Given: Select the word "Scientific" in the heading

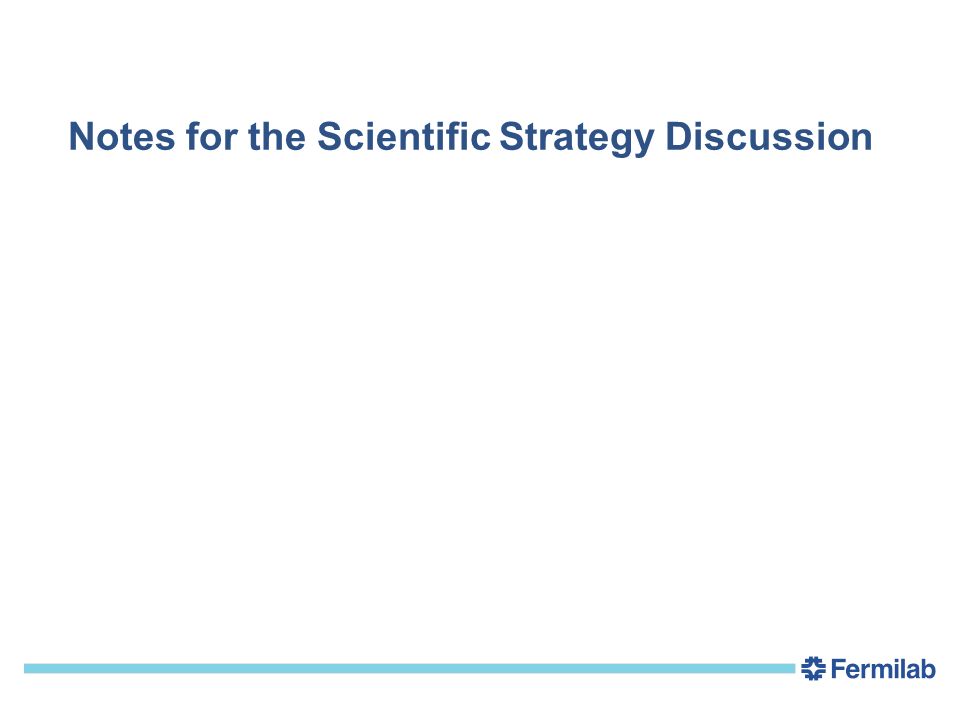Looking at the screenshot, I should point(403,137).
